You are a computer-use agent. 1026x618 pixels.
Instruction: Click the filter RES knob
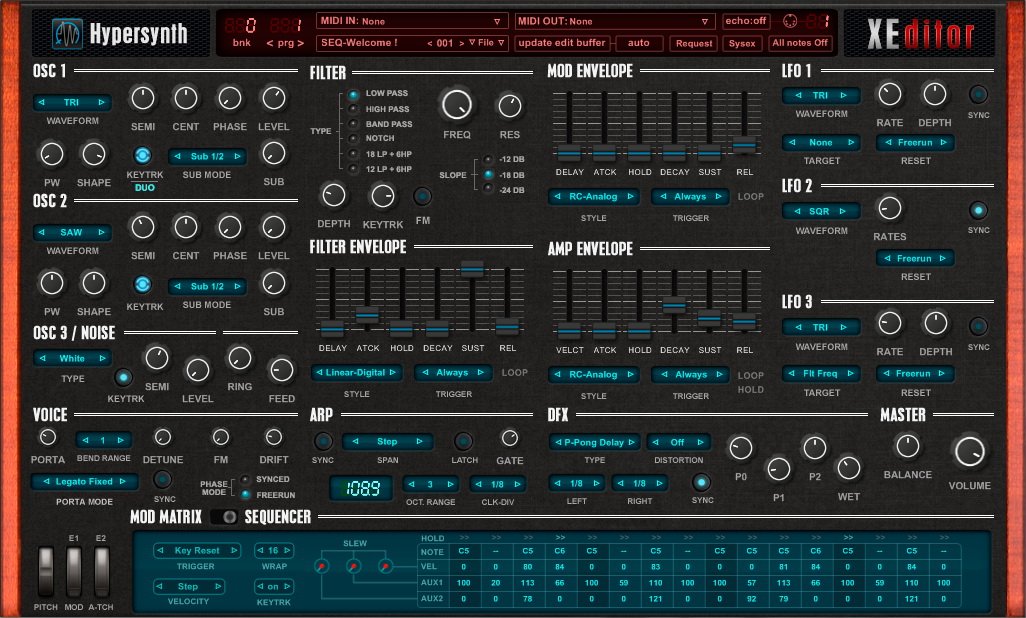pos(510,105)
